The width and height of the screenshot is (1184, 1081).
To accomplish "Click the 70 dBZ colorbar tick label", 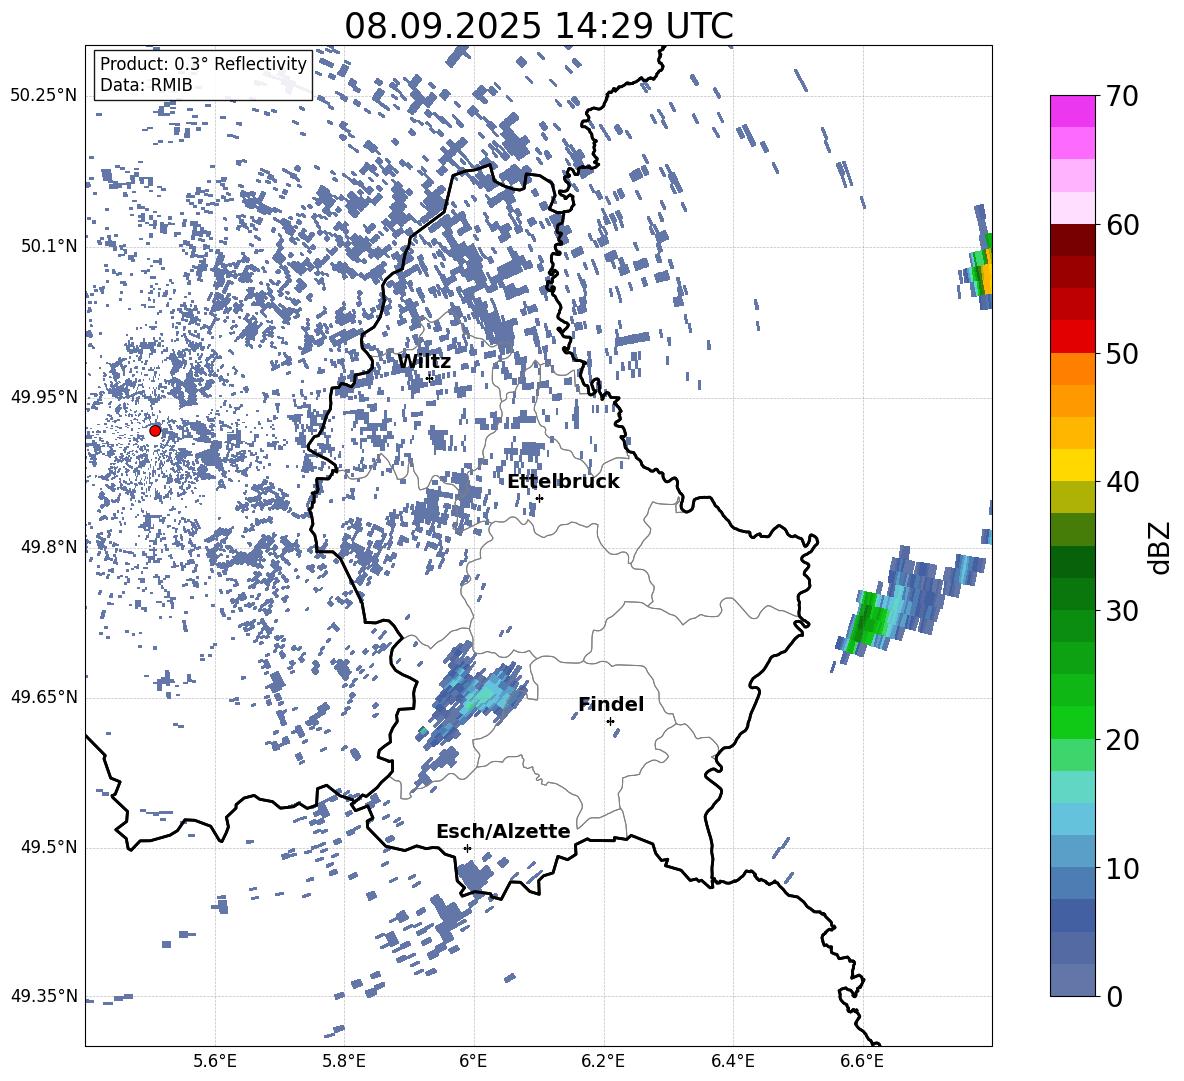I will coord(1121,96).
